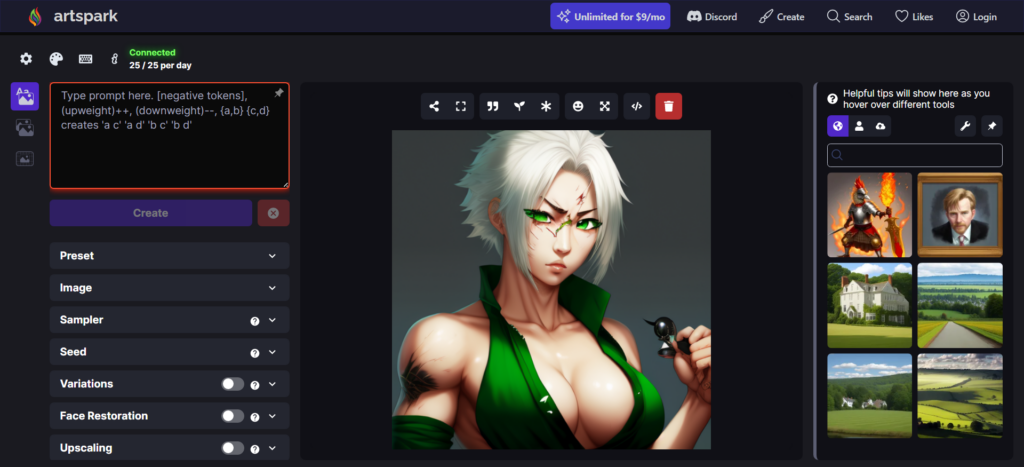1024x467 pixels.
Task: Open the color palette theme icon
Action: 56,59
